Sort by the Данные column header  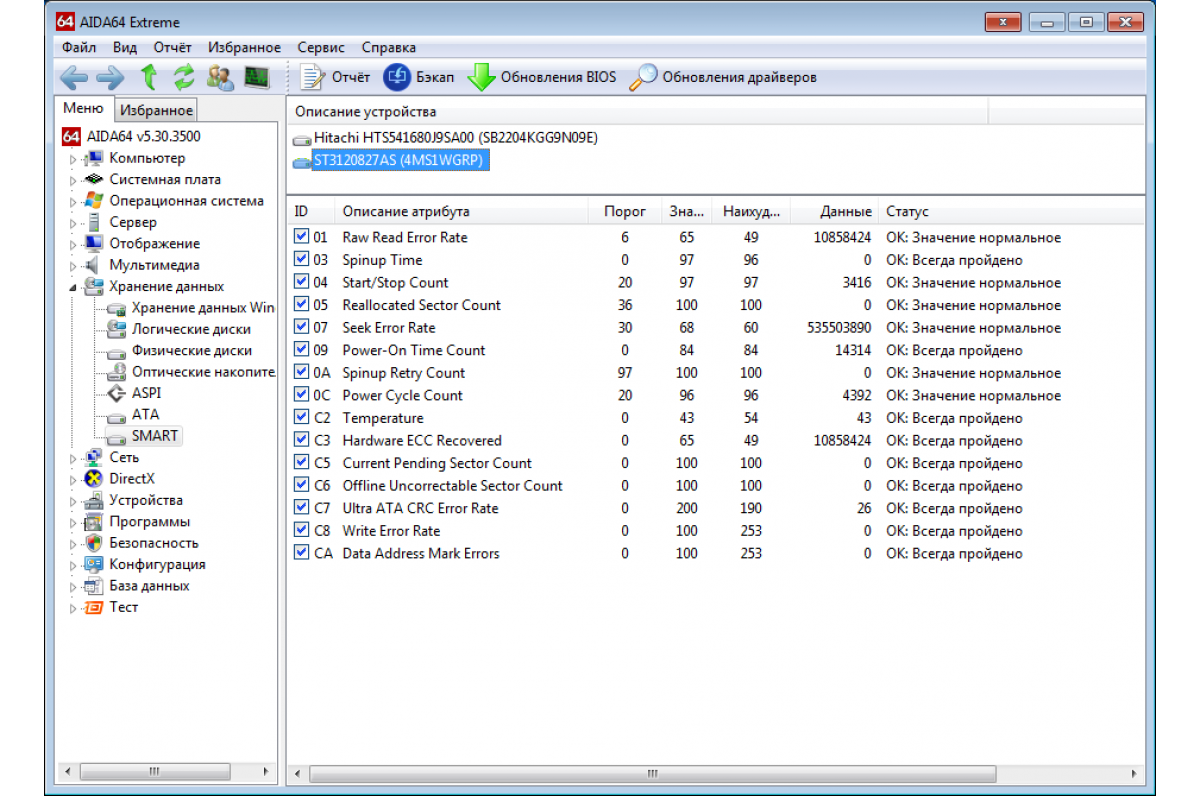coord(835,211)
